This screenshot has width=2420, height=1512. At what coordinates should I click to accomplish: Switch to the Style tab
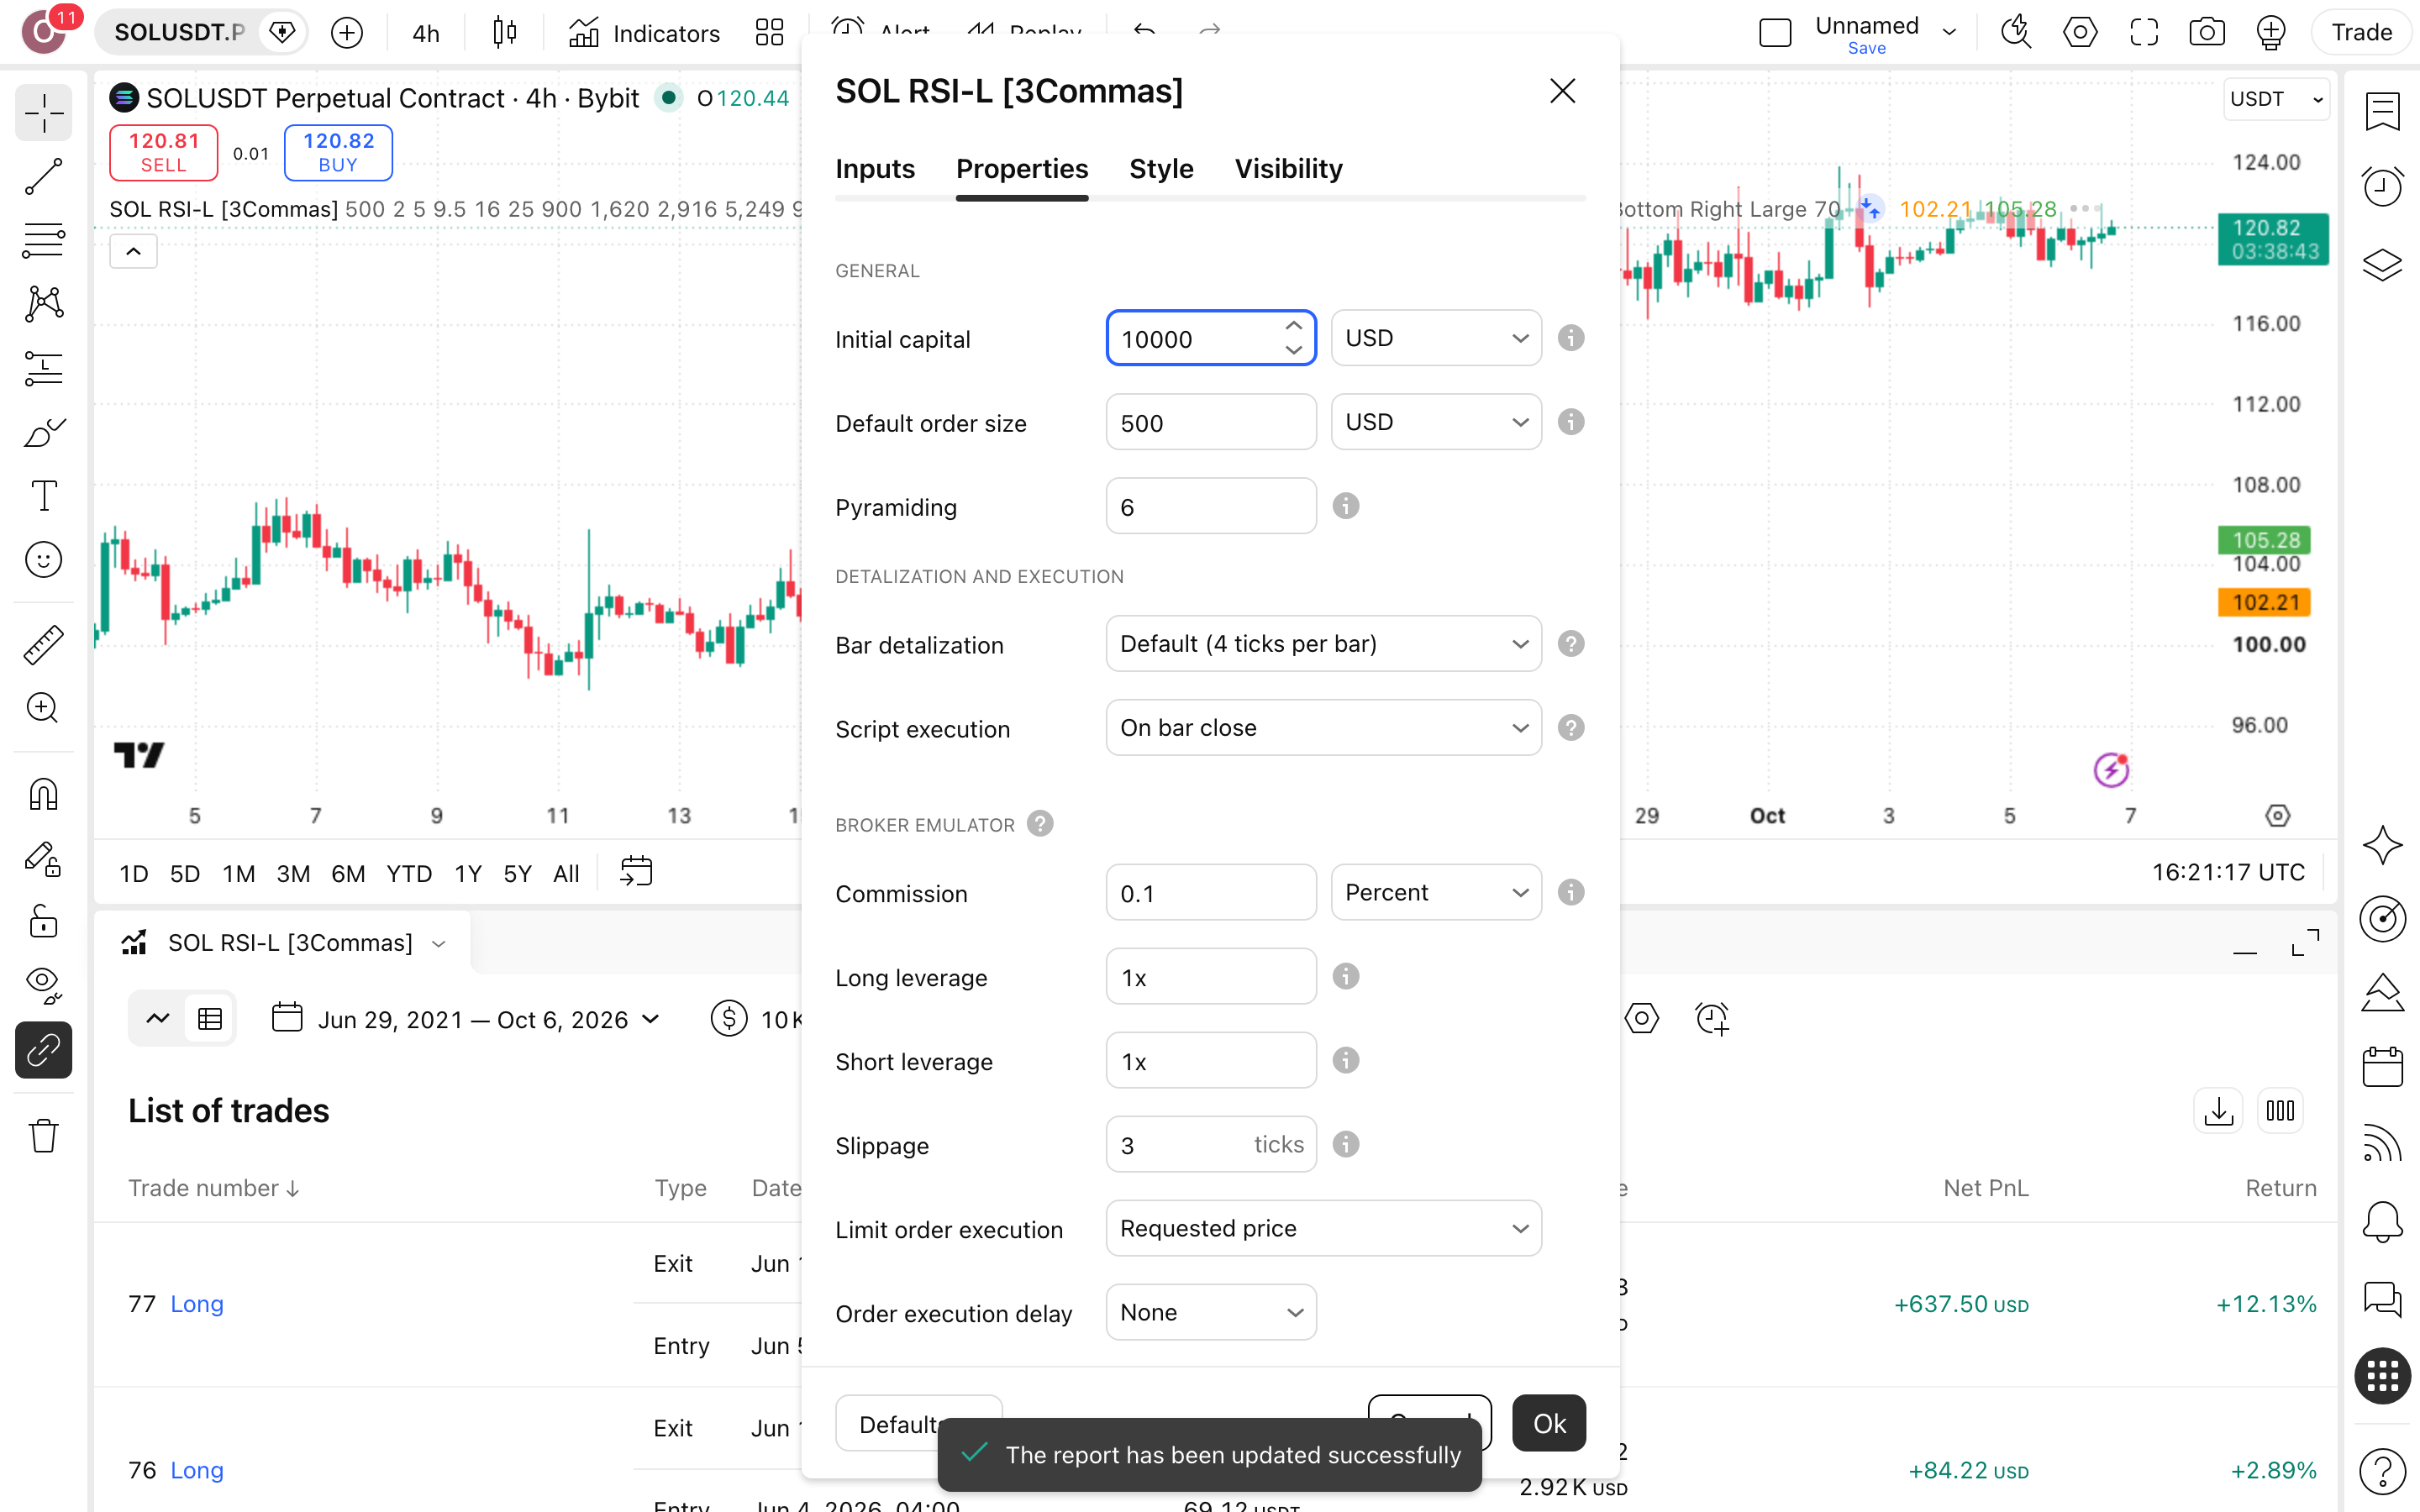tap(1161, 169)
